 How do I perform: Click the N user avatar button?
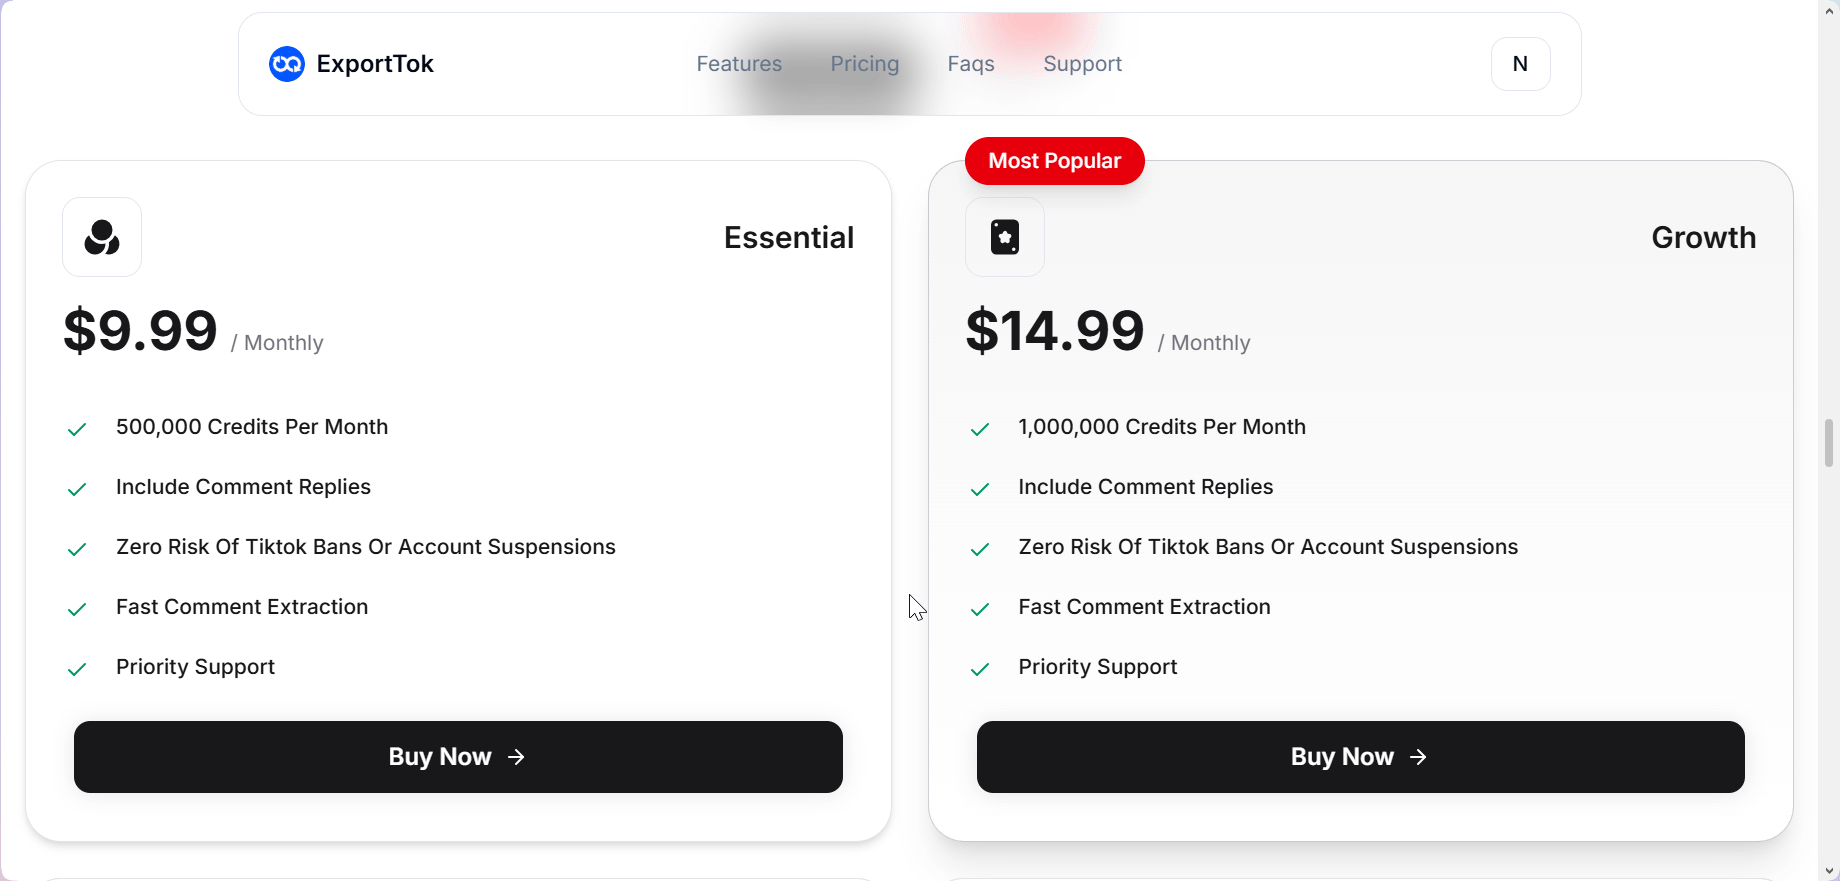pyautogui.click(x=1520, y=63)
